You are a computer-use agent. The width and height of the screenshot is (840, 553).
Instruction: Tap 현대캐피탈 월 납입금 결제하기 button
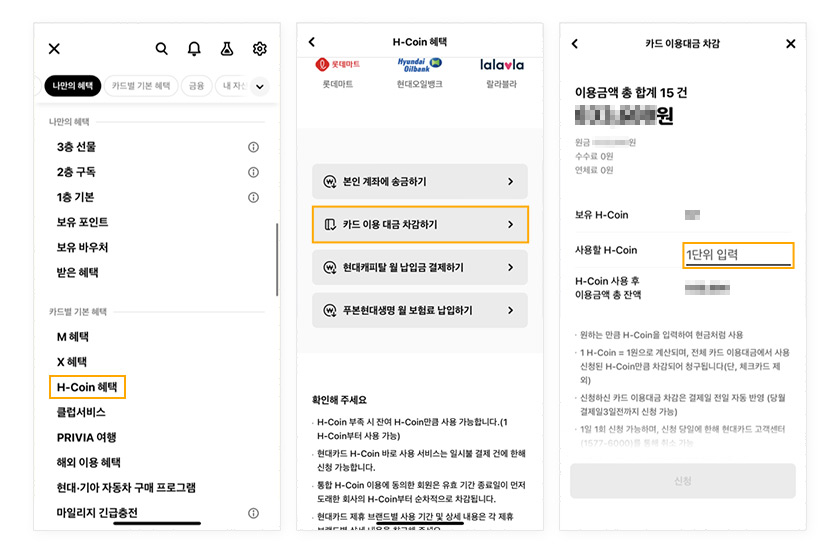pos(420,267)
